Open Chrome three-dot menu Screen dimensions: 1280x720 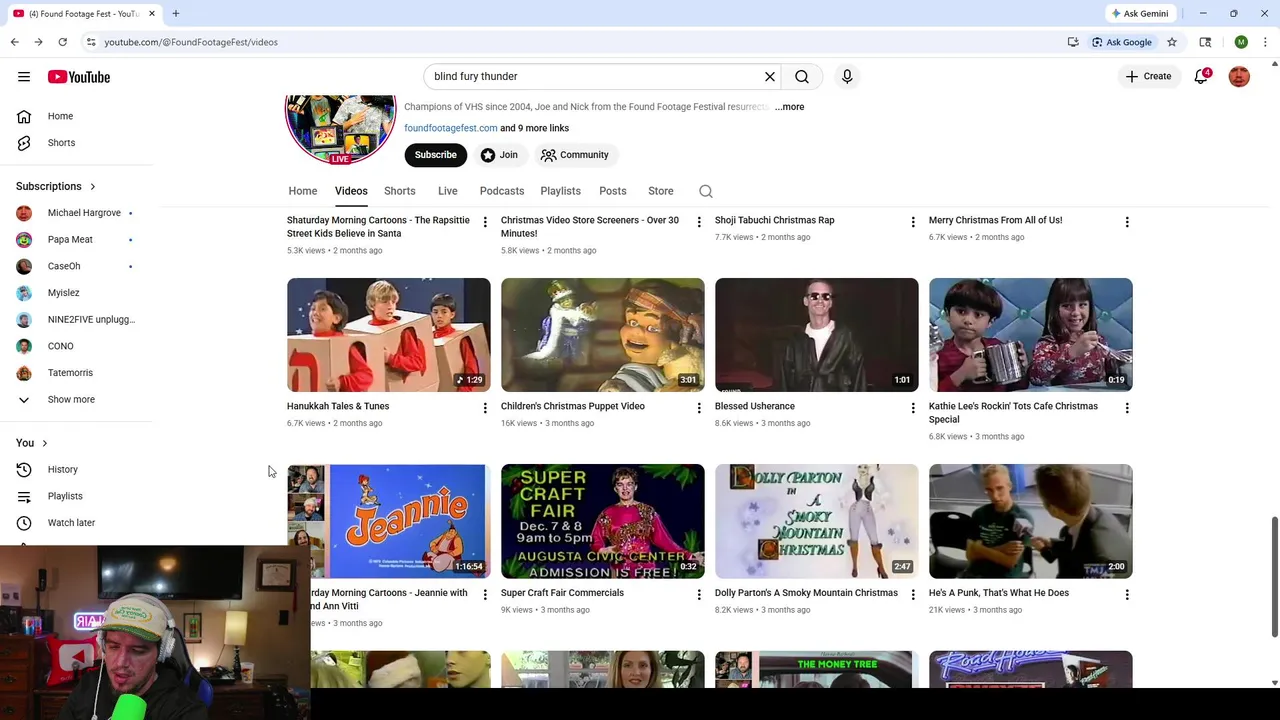coord(1265,42)
